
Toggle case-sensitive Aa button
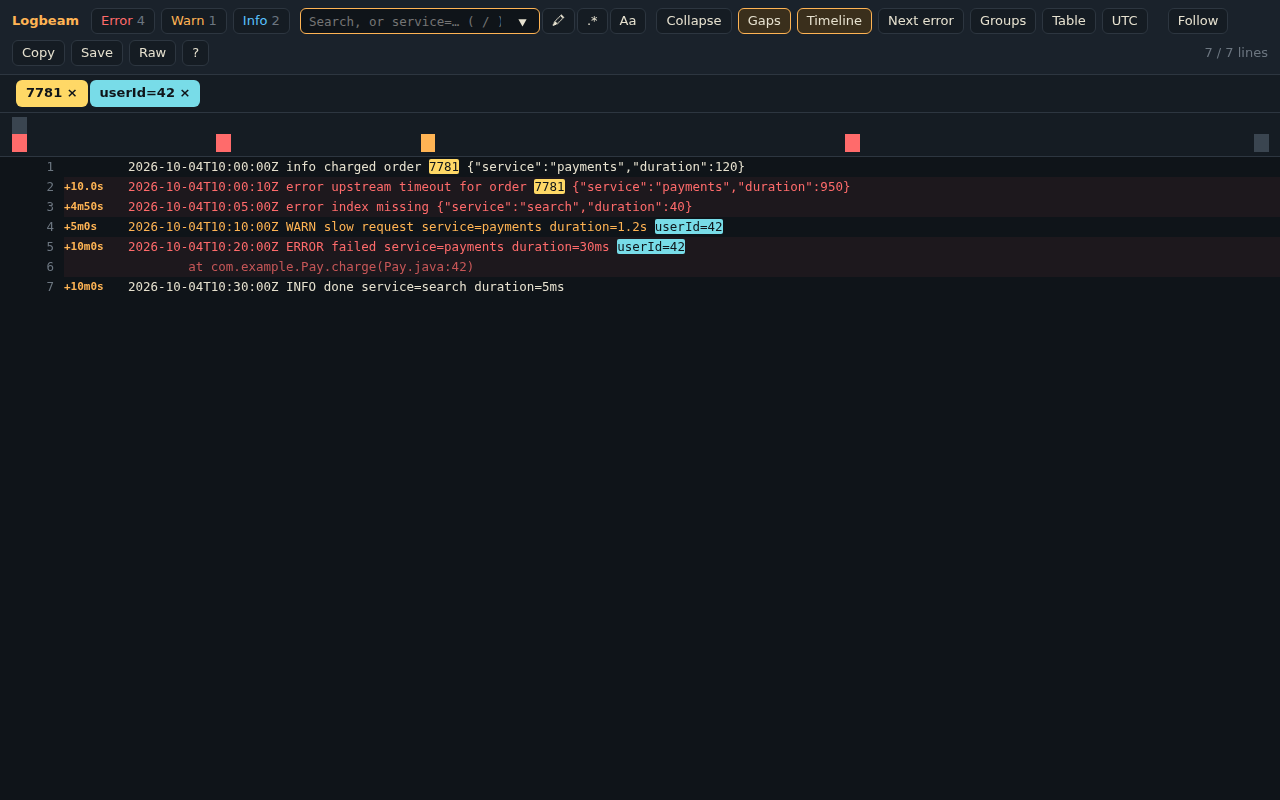[628, 21]
